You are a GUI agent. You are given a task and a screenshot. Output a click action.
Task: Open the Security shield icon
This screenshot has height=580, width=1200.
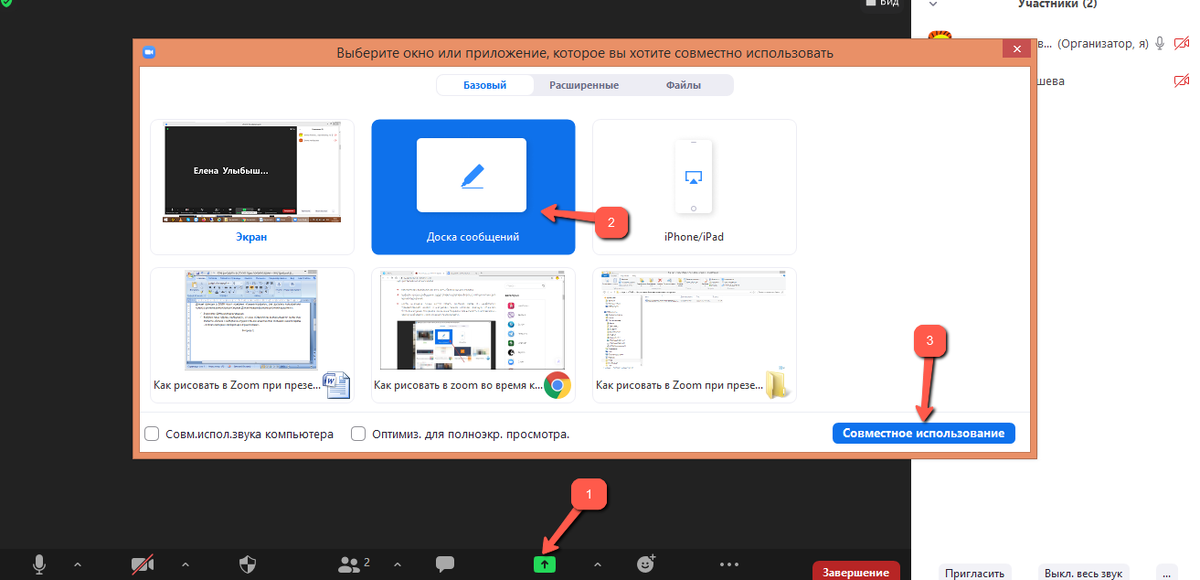click(x=248, y=564)
